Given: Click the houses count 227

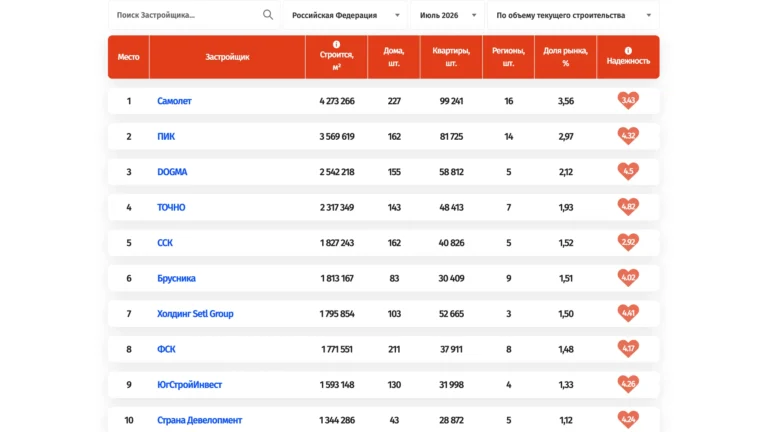Looking at the screenshot, I should (394, 101).
